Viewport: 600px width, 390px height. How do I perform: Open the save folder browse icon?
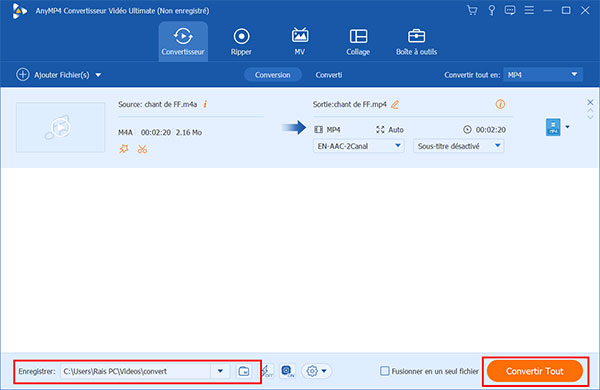[244, 371]
